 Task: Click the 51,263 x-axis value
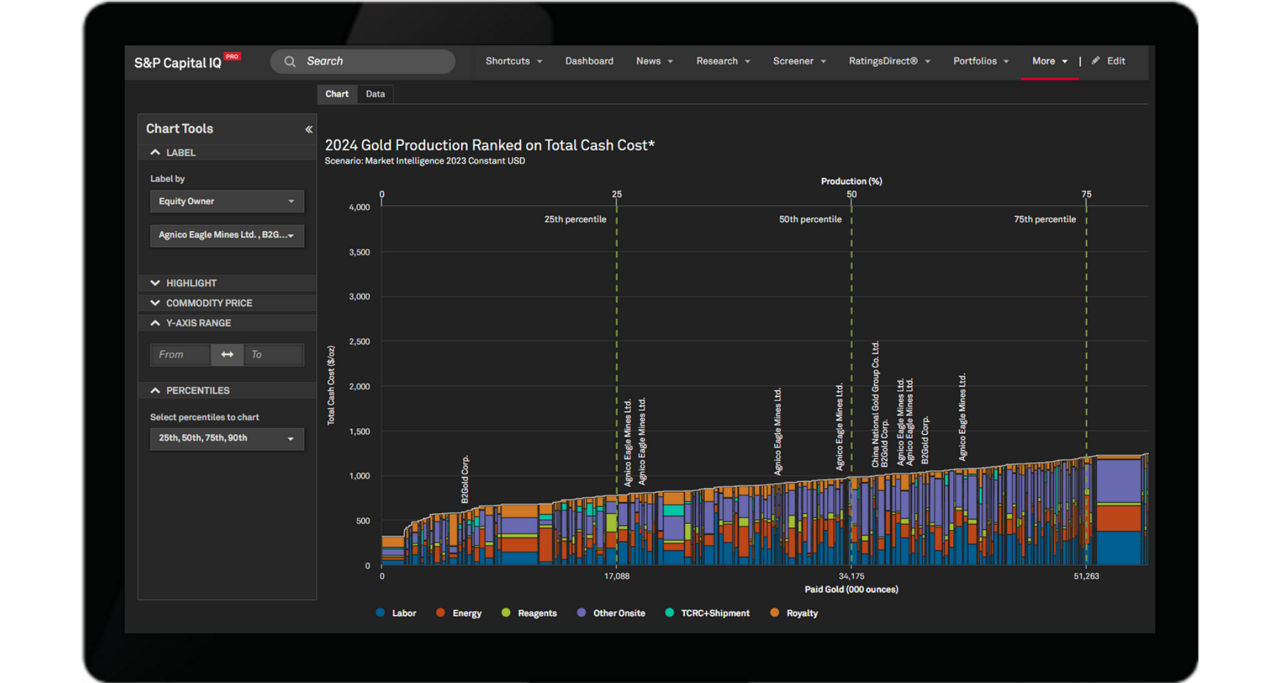[x=1086, y=576]
